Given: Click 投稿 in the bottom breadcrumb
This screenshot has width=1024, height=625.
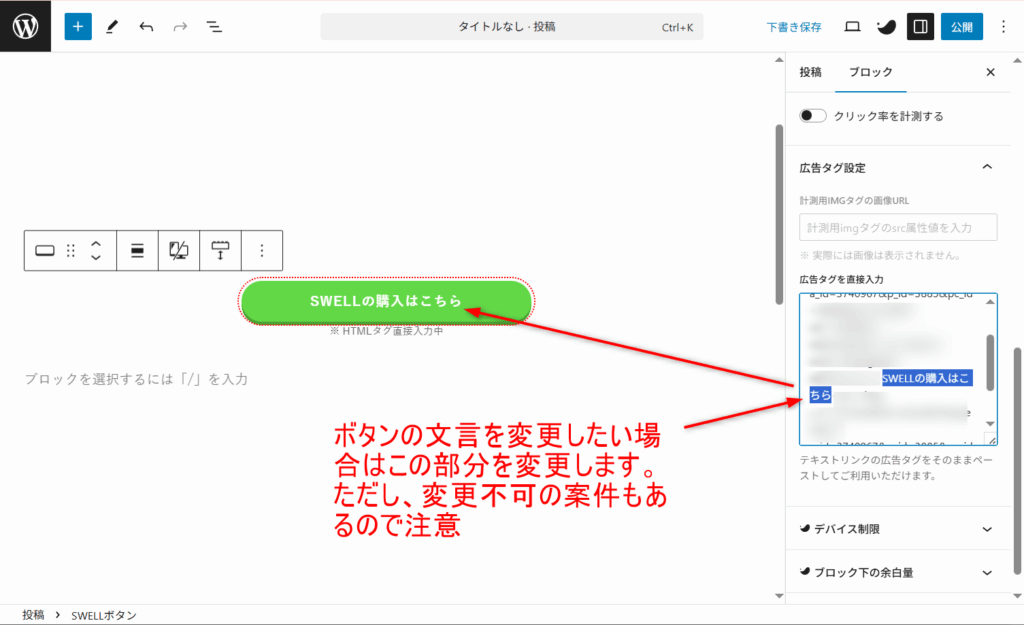Looking at the screenshot, I should coord(33,615).
